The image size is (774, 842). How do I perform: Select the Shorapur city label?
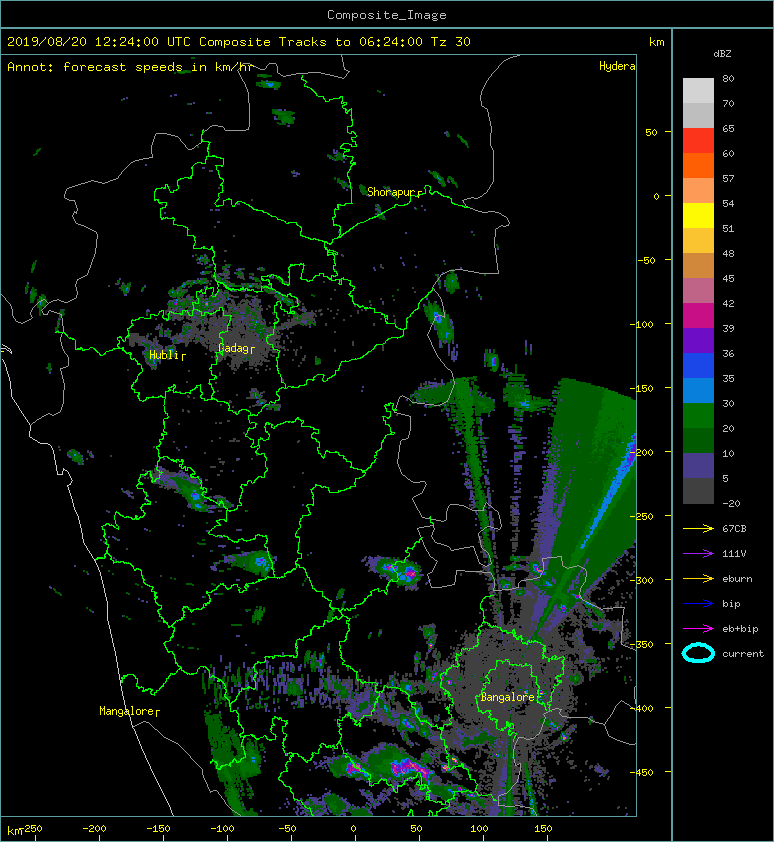pyautogui.click(x=394, y=192)
